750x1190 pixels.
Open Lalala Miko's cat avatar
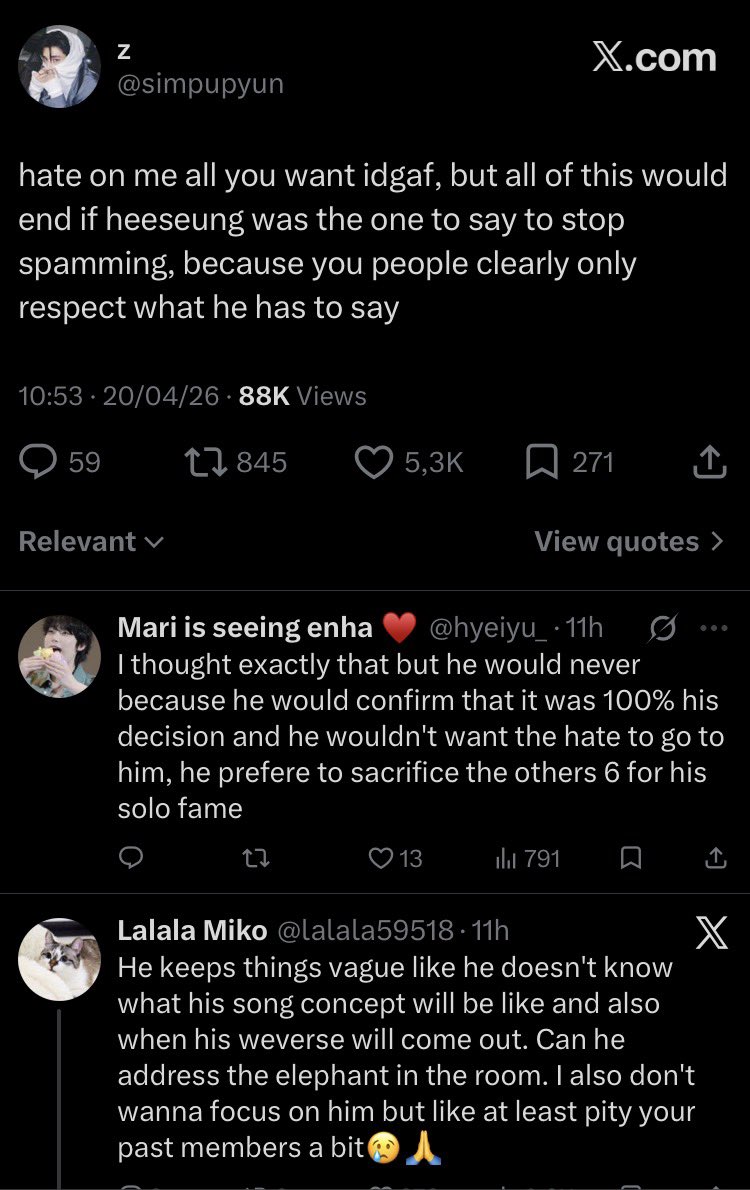(59, 959)
